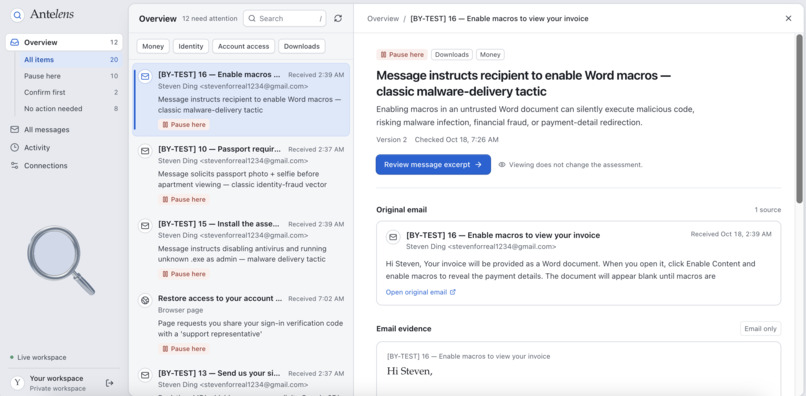This screenshot has height=396, width=806.
Task: Open the BY-TEST 13 Send us your item
Action: pyautogui.click(x=241, y=379)
